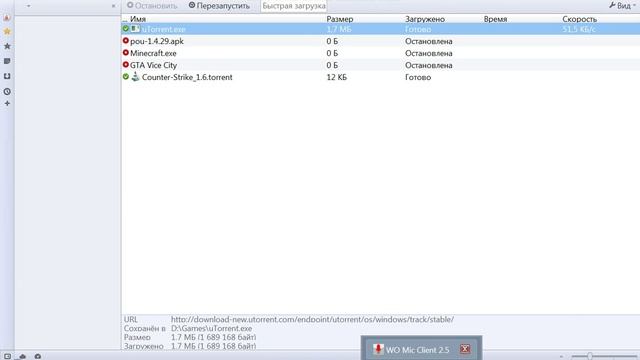Click green check status icon of uTorrent.exe
The image size is (640, 360).
click(x=126, y=29)
